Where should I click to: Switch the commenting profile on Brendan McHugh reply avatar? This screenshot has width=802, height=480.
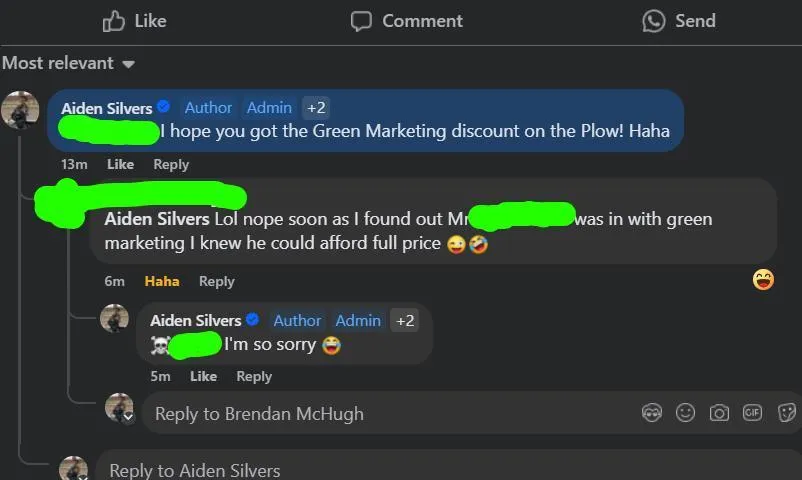[119, 407]
